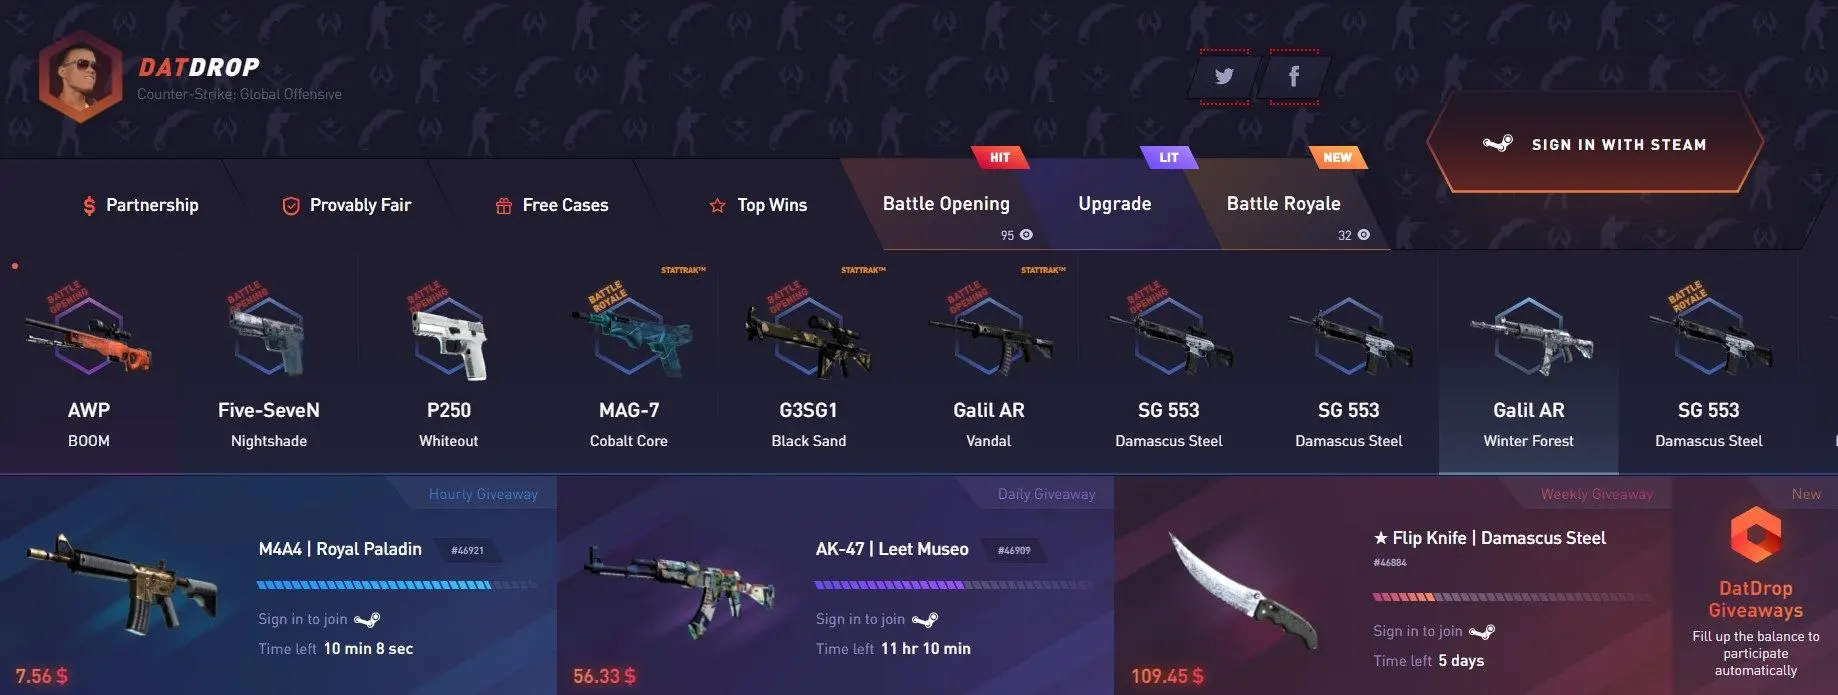Click the Flip Knife giveaway progress bar
Image resolution: width=1838 pixels, height=695 pixels.
pyautogui.click(x=1512, y=597)
